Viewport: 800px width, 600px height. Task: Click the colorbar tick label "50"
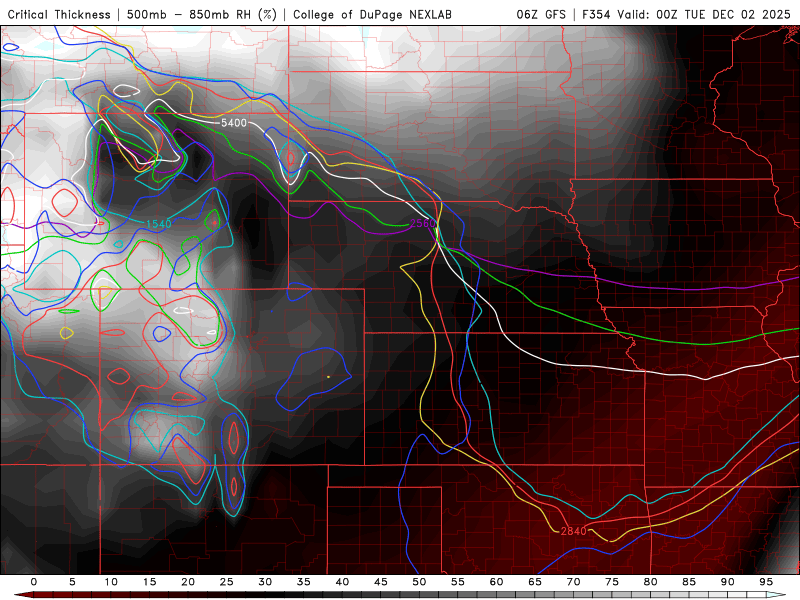coord(419,582)
